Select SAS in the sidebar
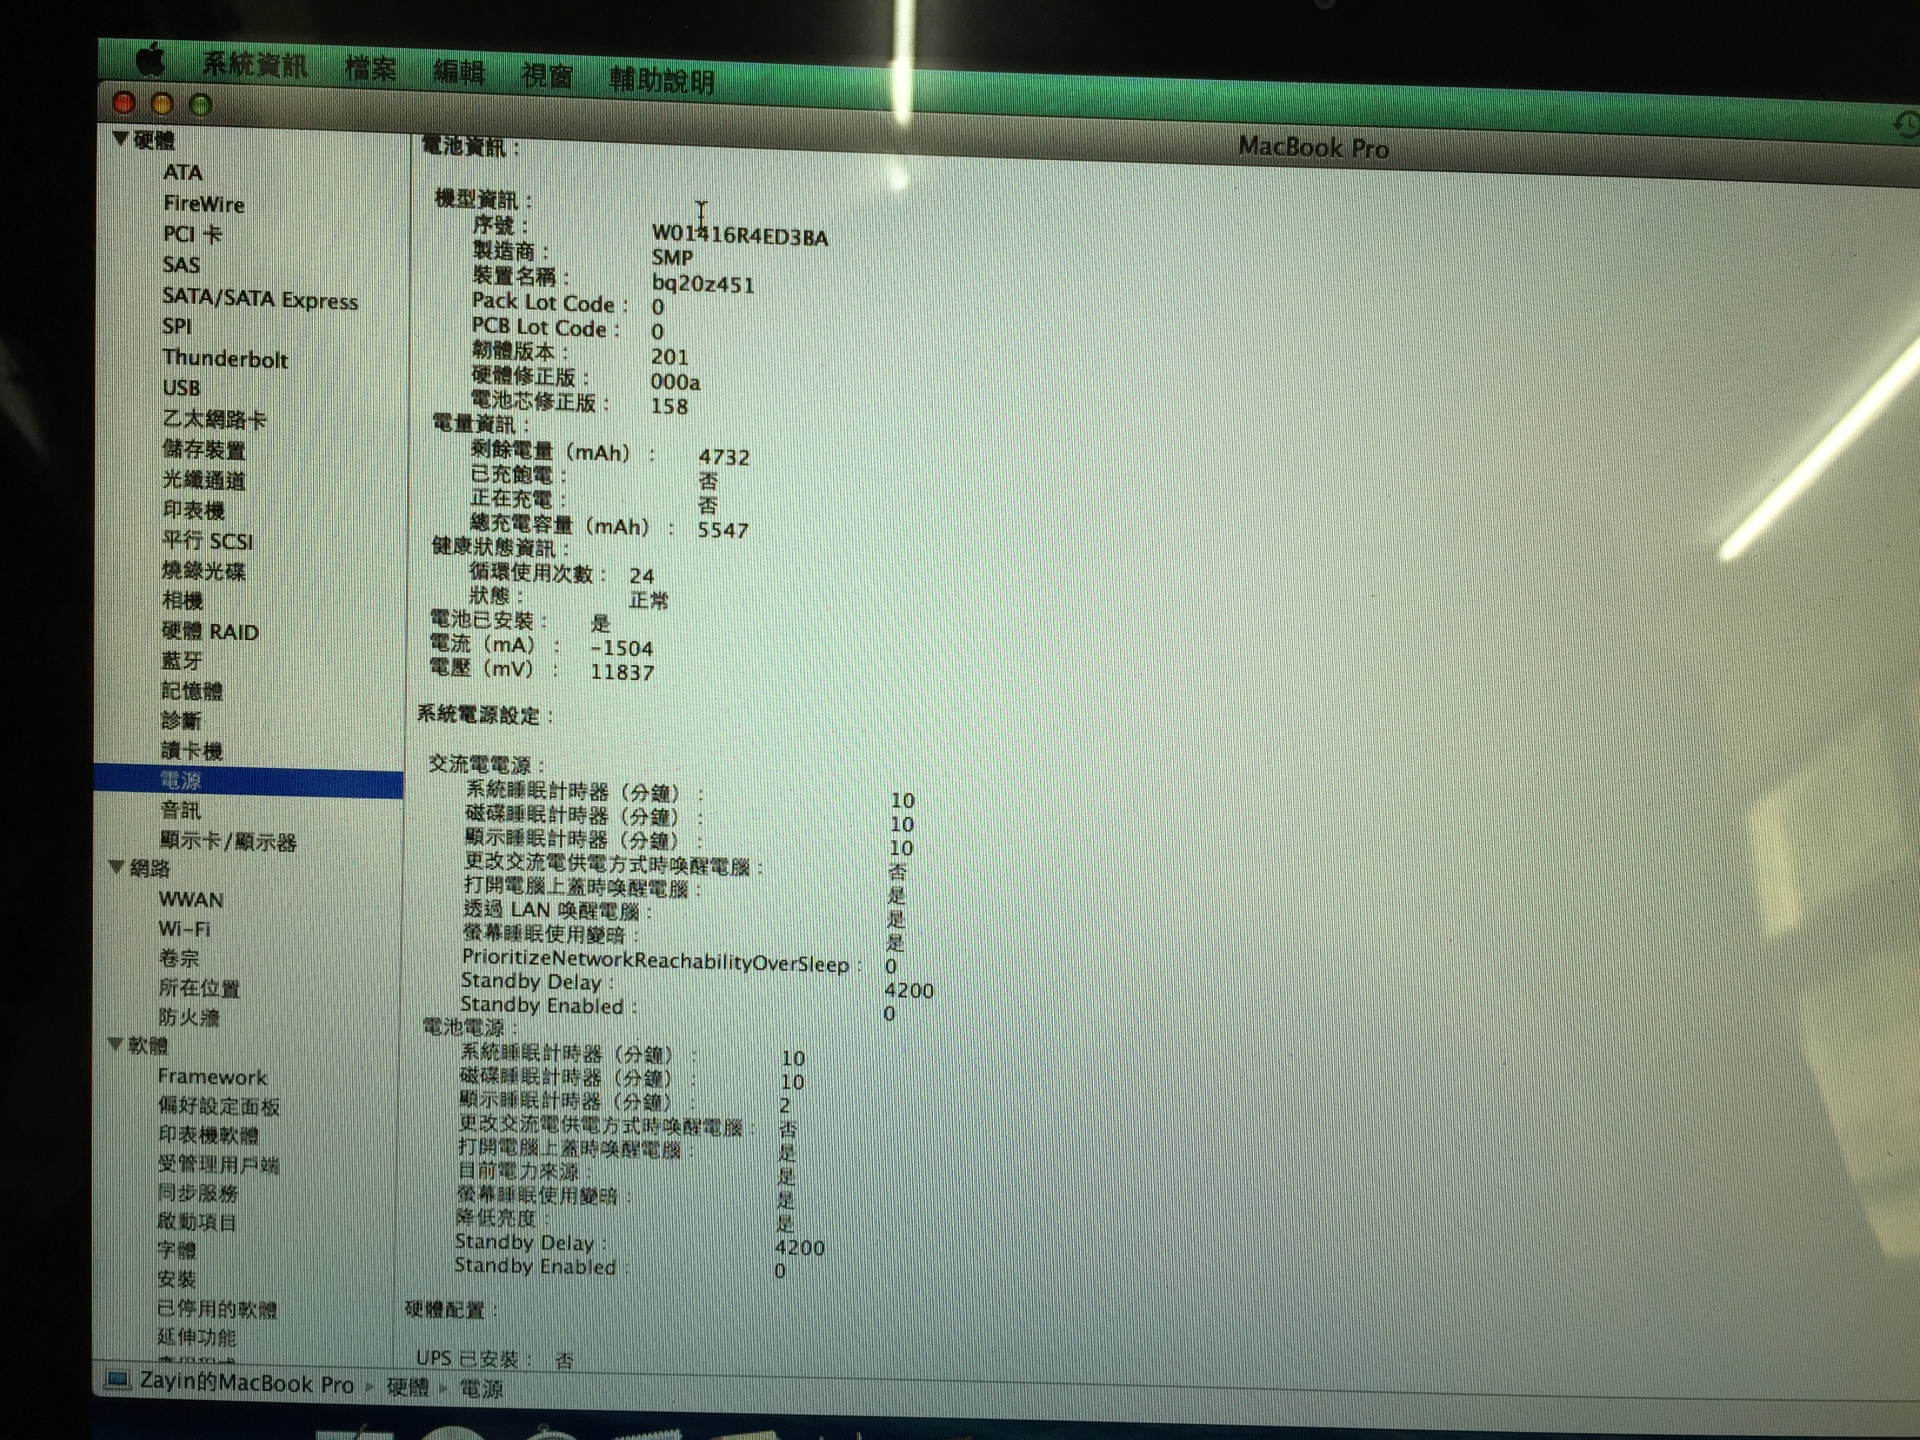Screen dimensions: 1920x1440 tap(181, 265)
